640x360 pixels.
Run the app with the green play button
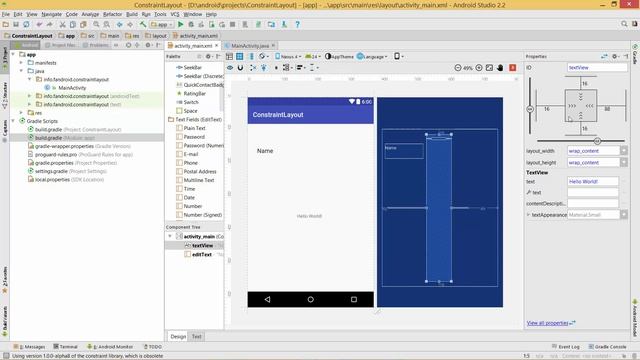point(180,24)
